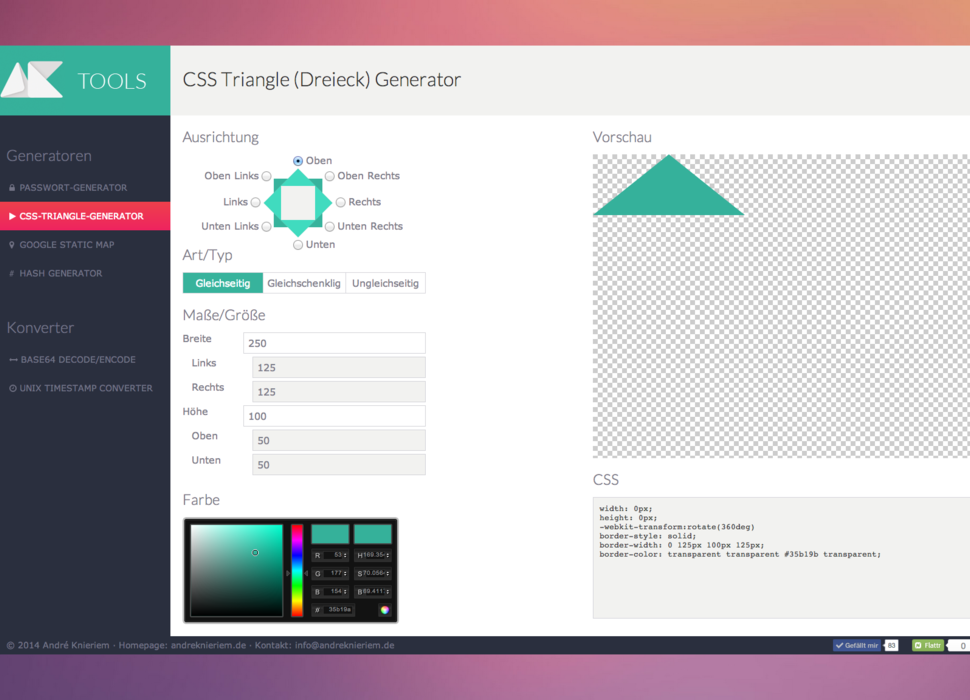The image size is (970, 700).
Task: Switch to the Ungleichseitig triangle type
Action: (x=385, y=283)
